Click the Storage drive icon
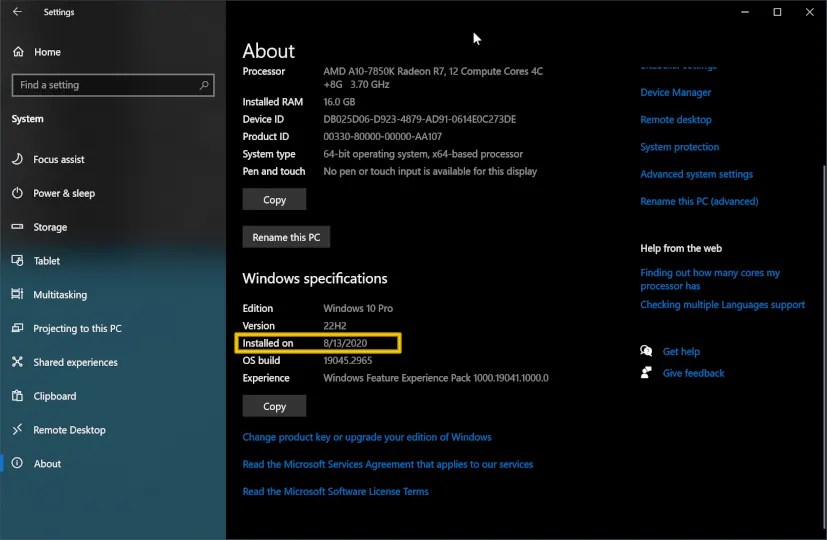Screen dimensions: 827x540 tap(17, 227)
